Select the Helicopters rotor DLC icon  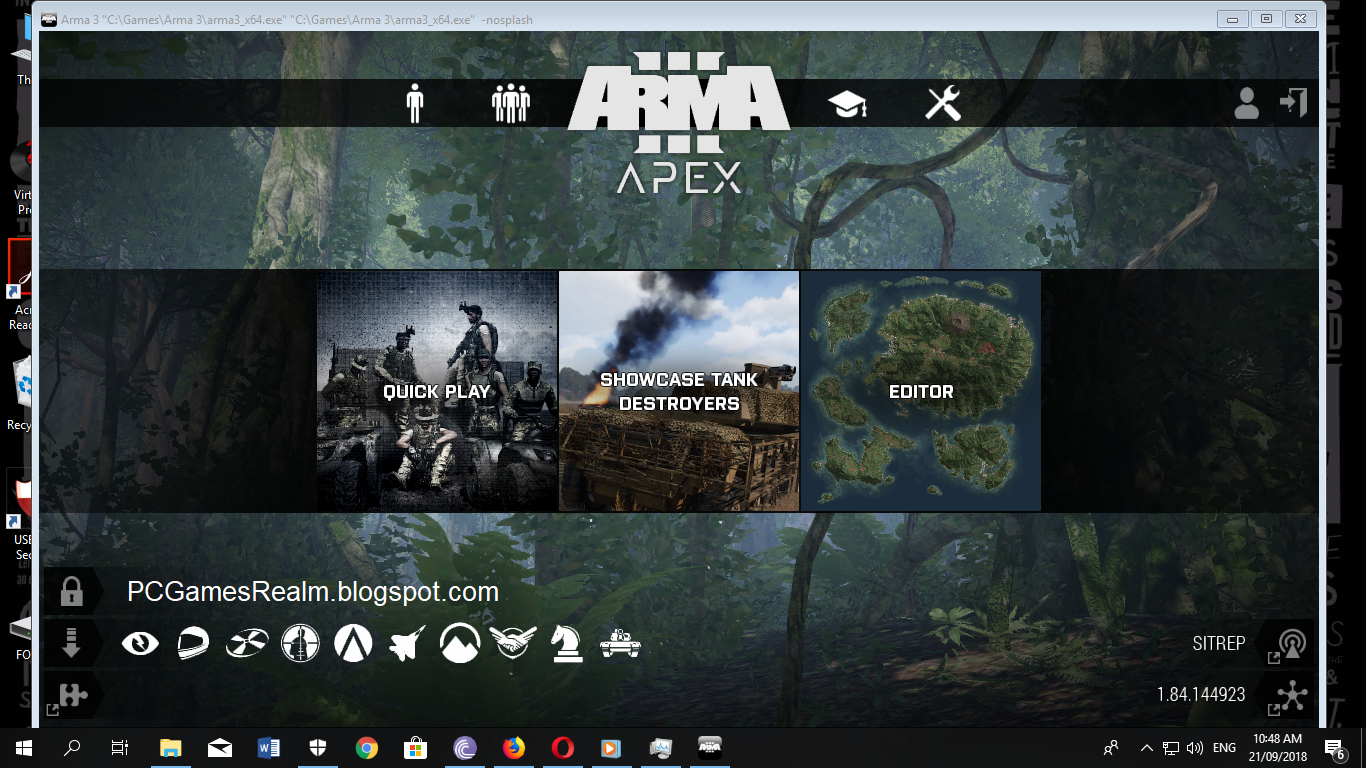point(247,643)
